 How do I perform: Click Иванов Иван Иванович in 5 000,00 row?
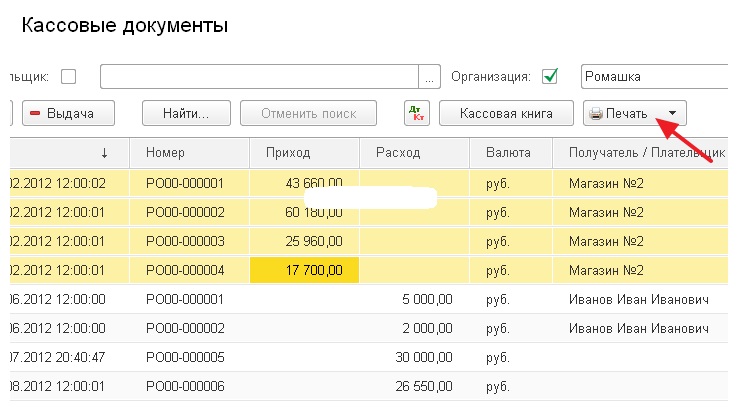tap(638, 299)
